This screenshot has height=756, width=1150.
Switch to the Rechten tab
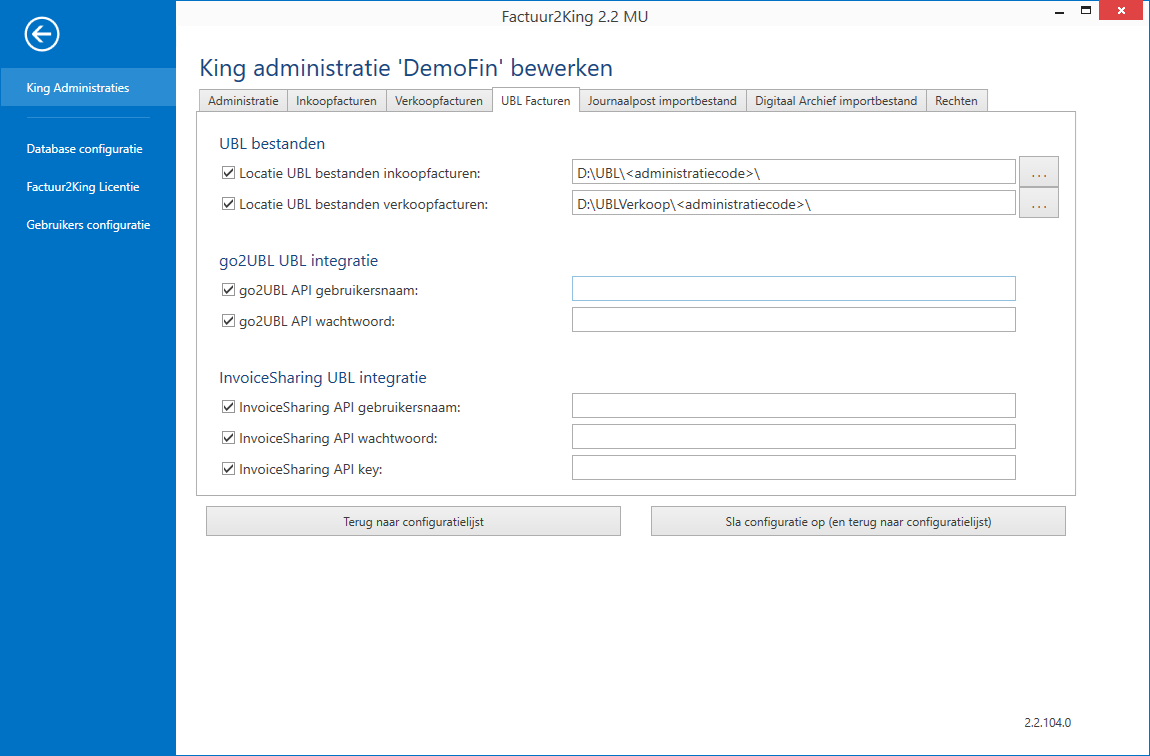(956, 100)
